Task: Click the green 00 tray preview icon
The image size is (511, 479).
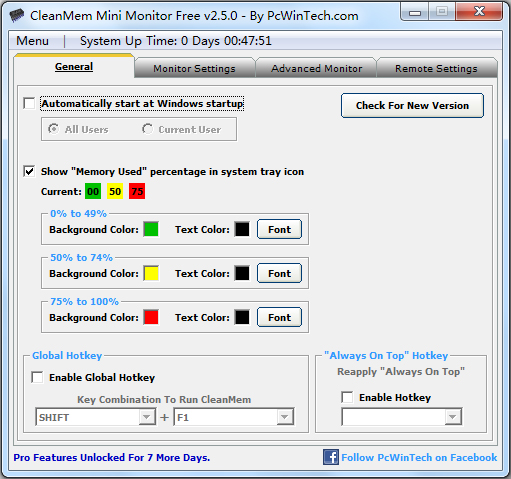Action: pyautogui.click(x=93, y=191)
